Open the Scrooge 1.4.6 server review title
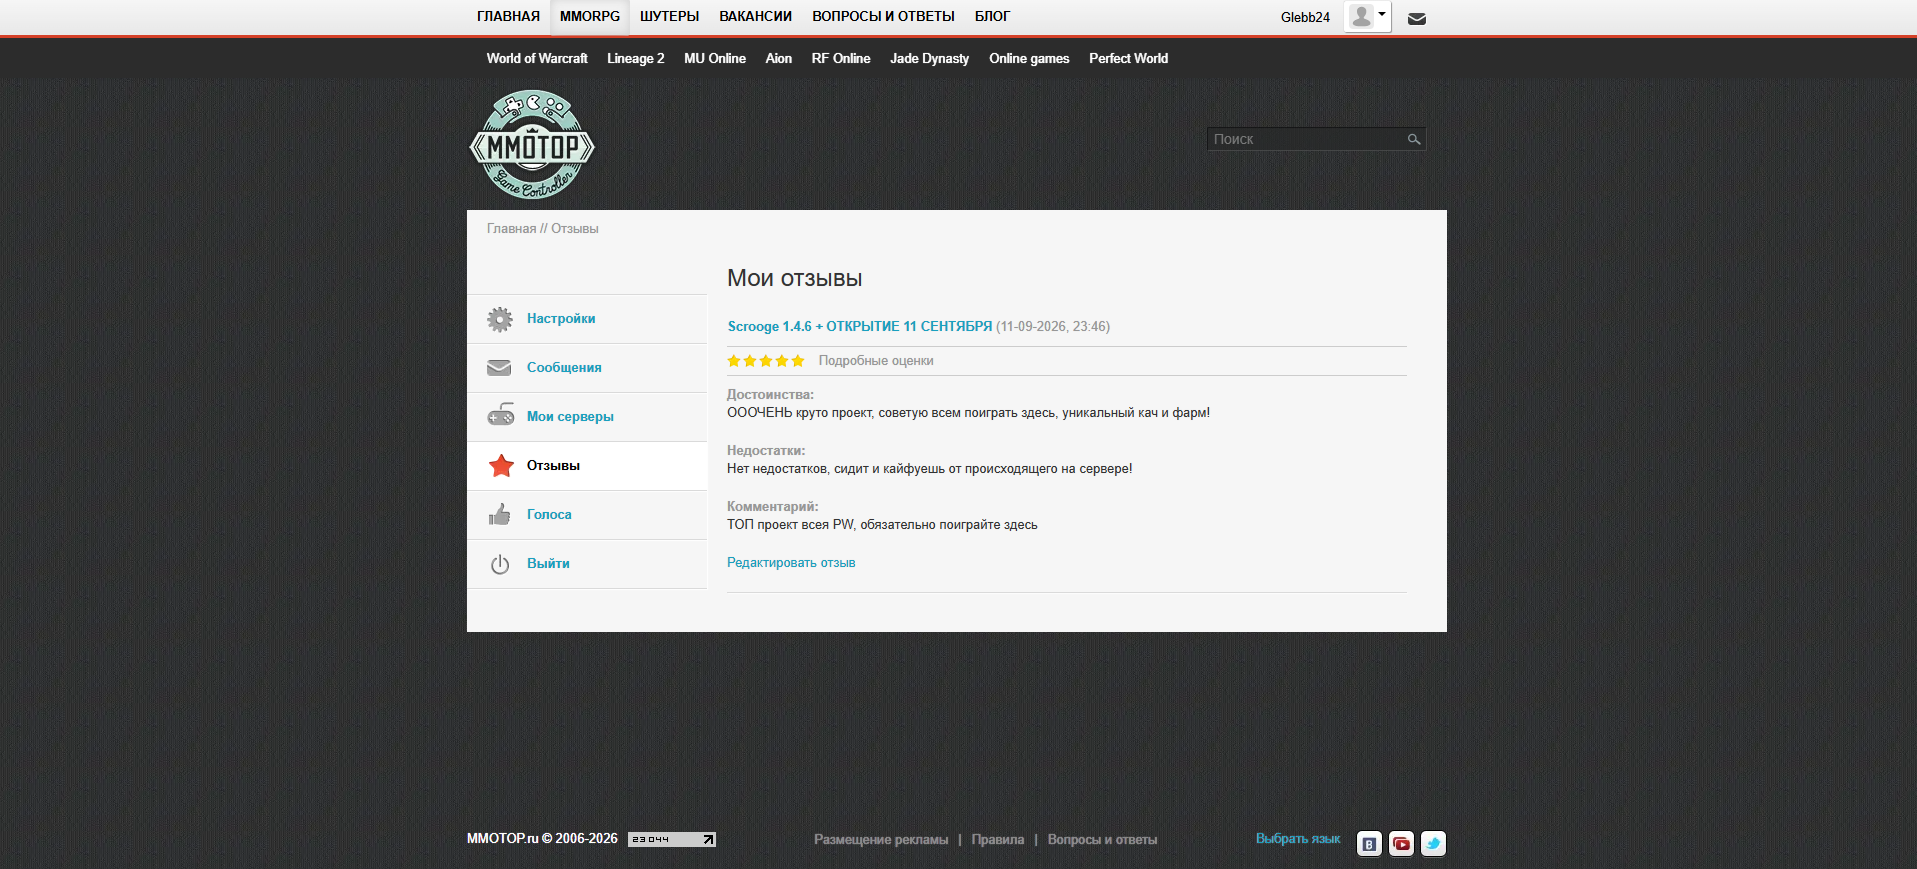Screen dimensions: 1917x869 [860, 326]
